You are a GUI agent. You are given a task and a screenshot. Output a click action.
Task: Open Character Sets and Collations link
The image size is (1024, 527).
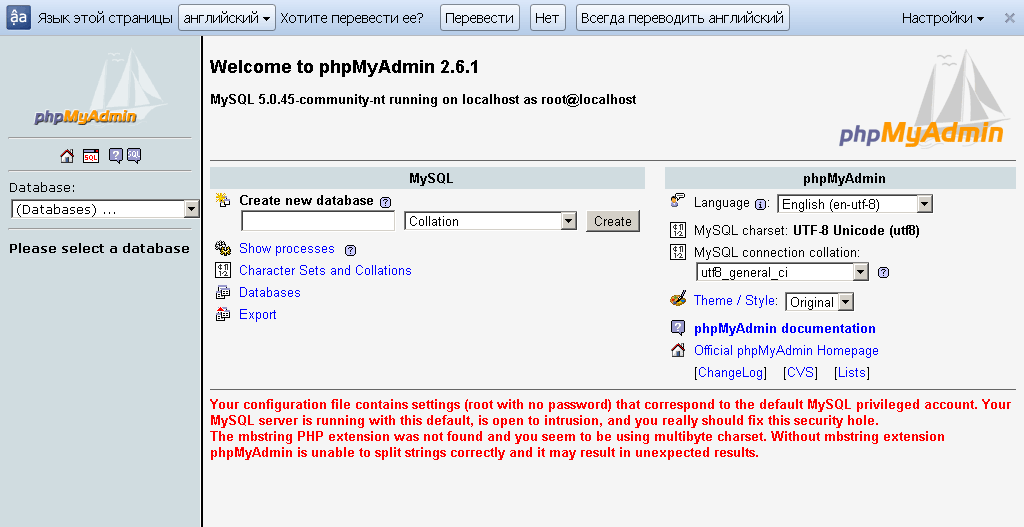[x=325, y=270]
